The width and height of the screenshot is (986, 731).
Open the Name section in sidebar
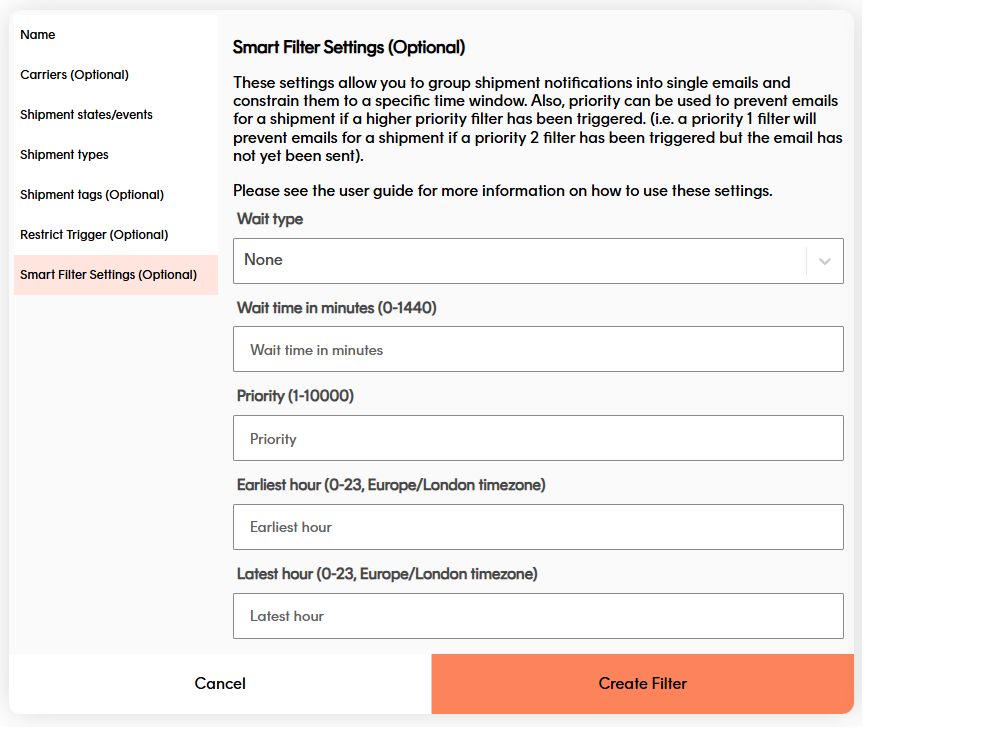tap(38, 35)
